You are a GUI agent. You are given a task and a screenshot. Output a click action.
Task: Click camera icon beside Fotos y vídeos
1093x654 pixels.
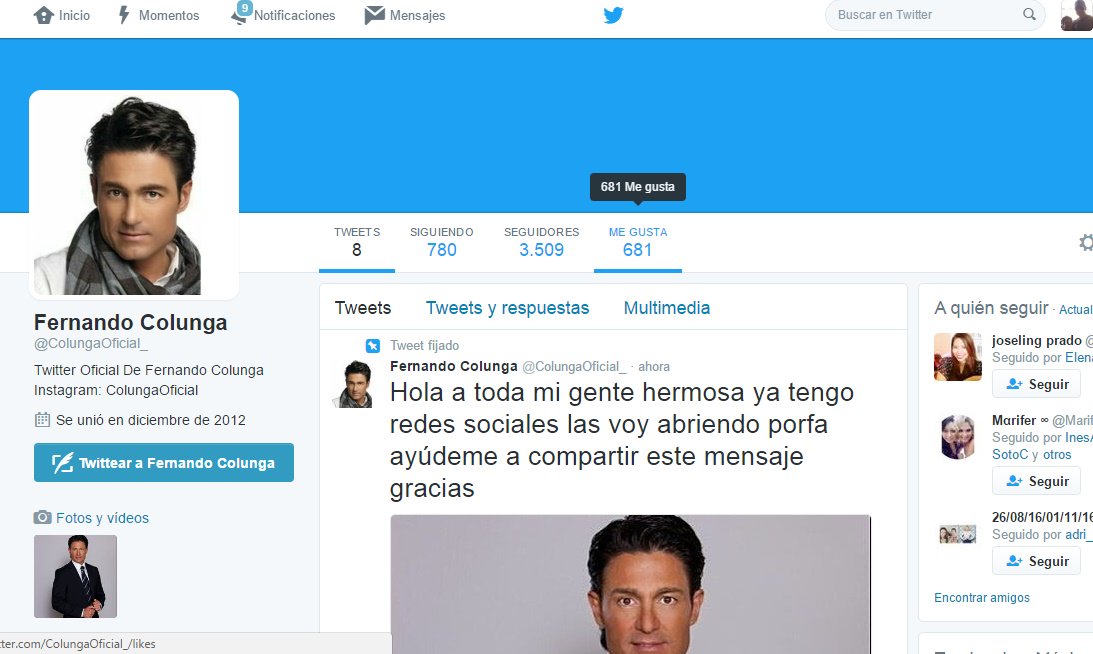[43, 517]
